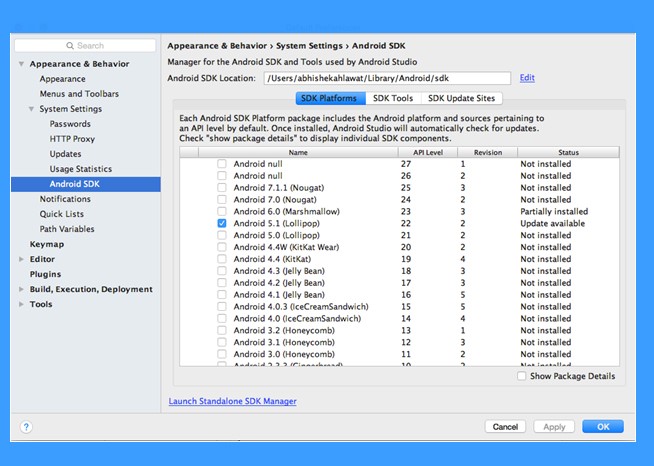This screenshot has width=654, height=466.
Task: Focus the settings Search field
Action: coord(85,45)
